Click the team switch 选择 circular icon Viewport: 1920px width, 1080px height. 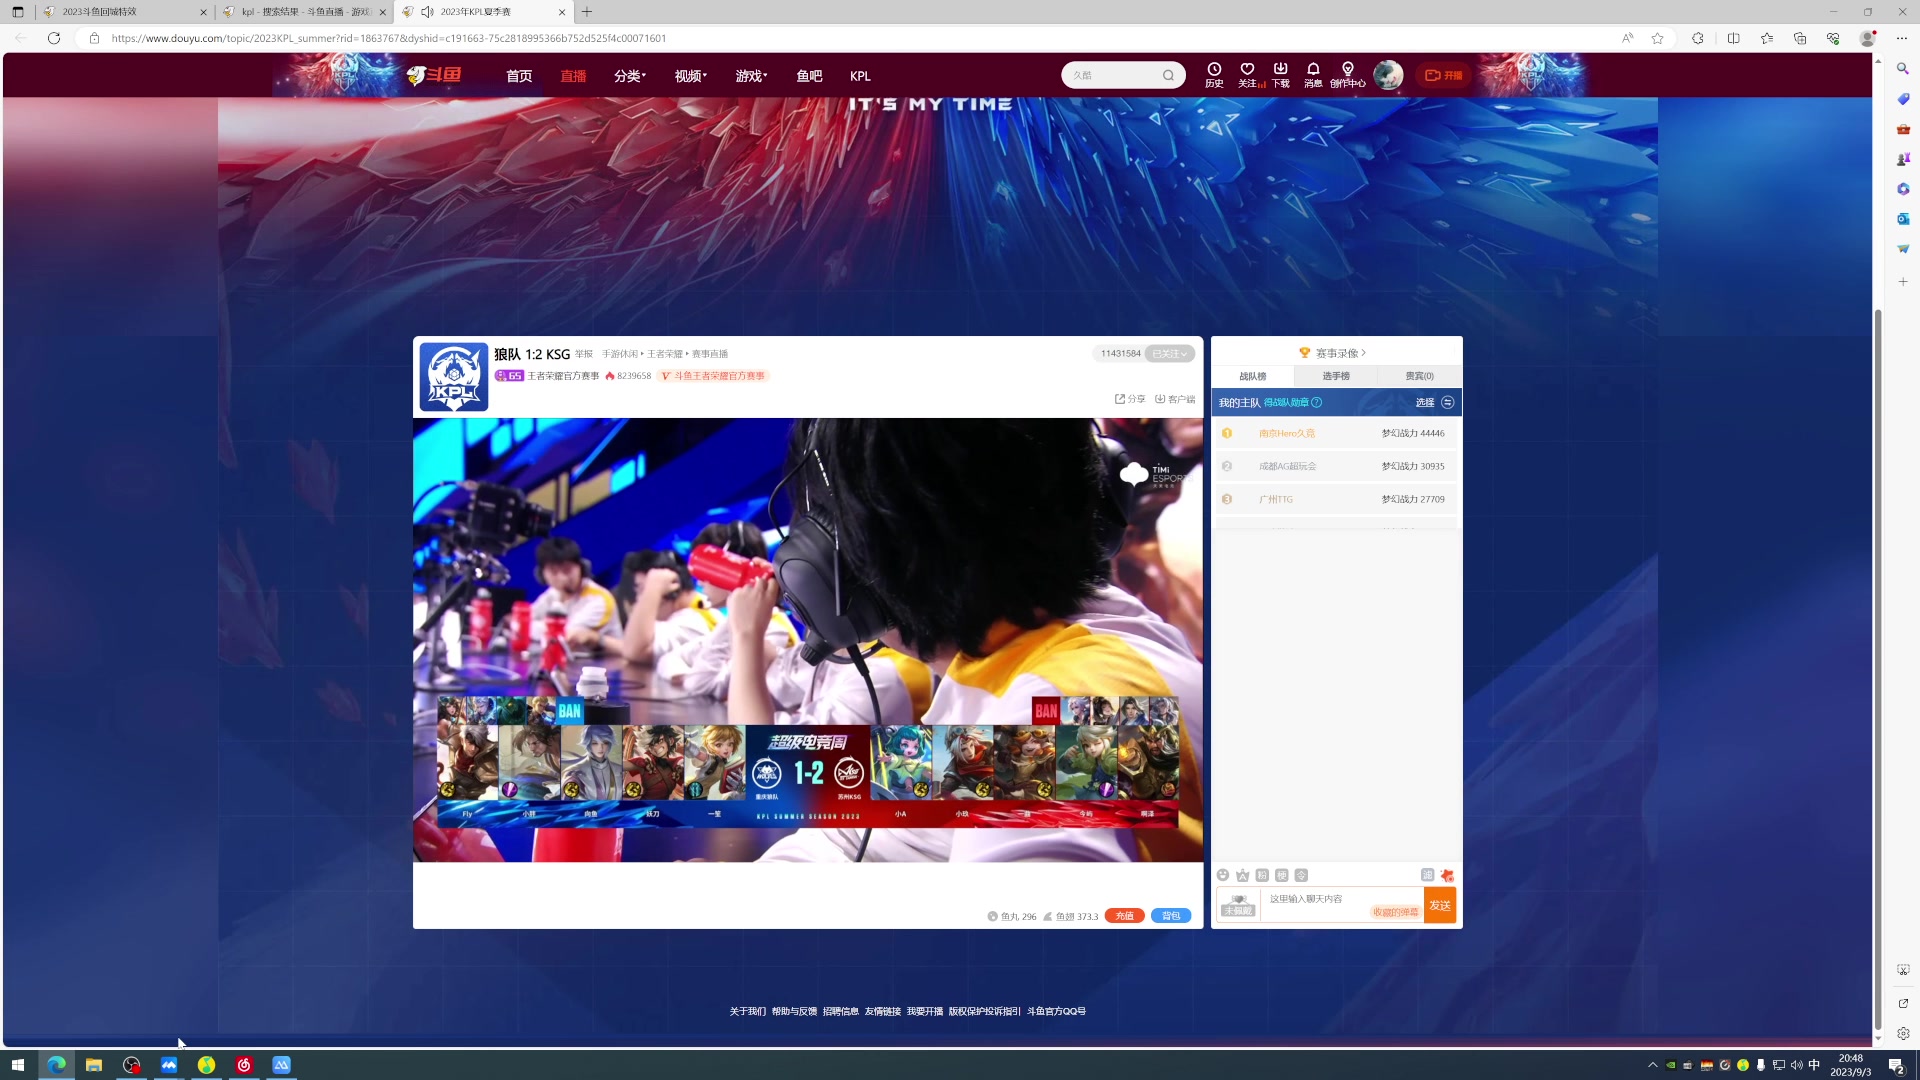coord(1447,402)
